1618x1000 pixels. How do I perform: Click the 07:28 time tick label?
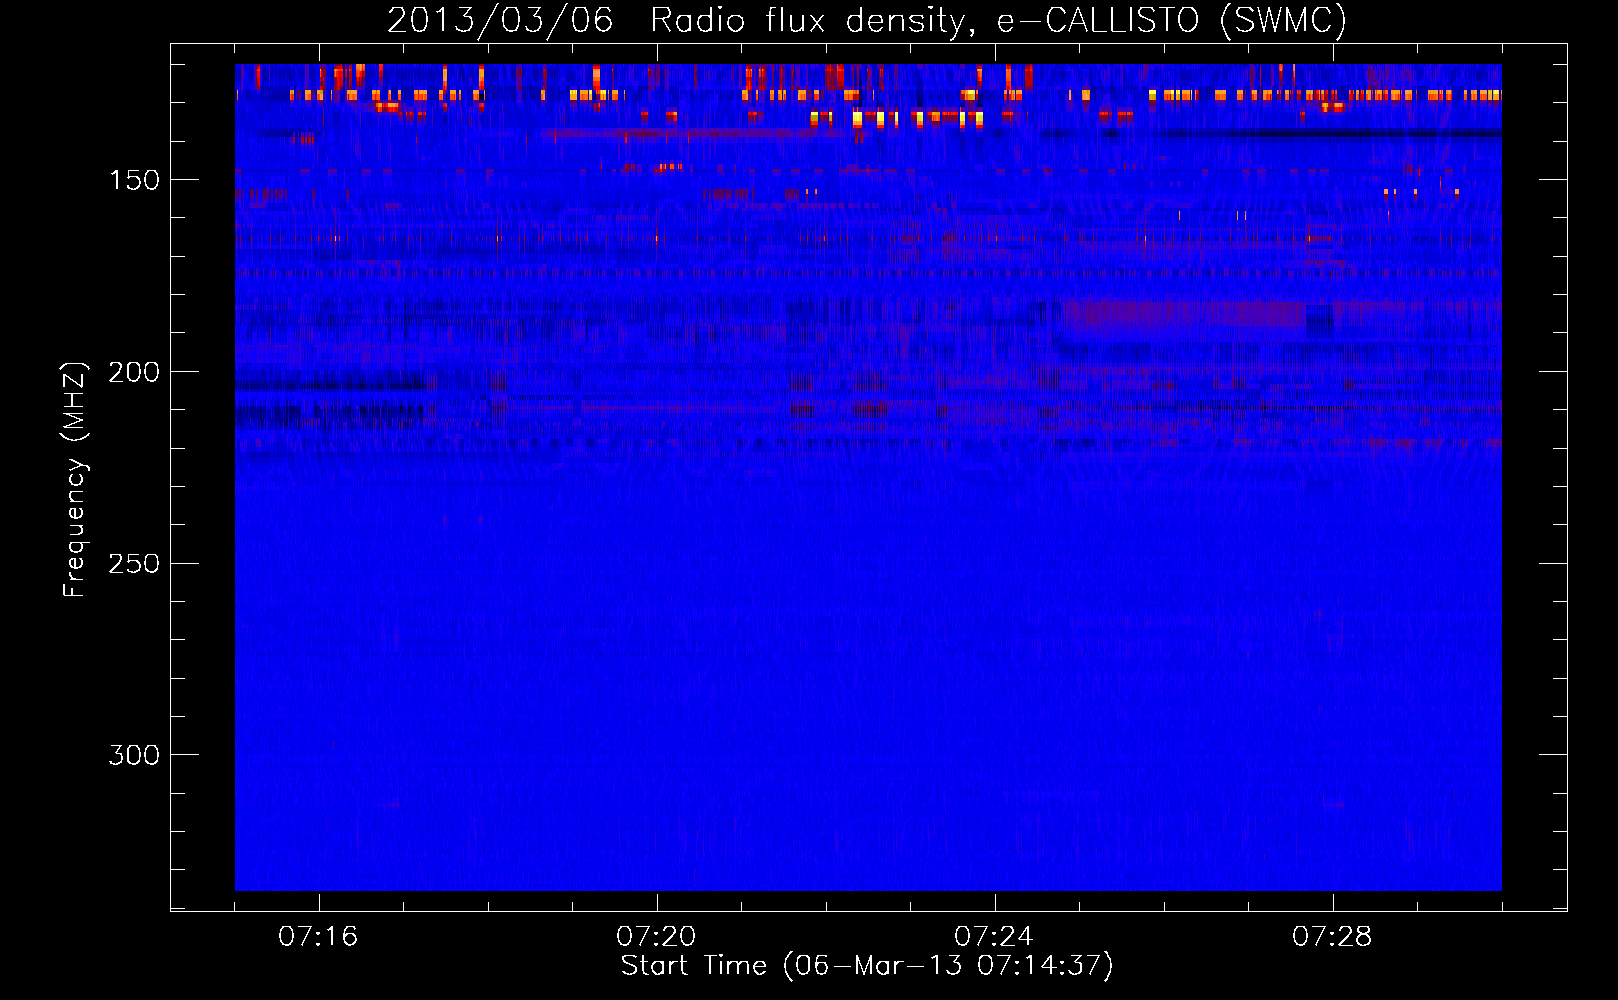[x=1332, y=937]
